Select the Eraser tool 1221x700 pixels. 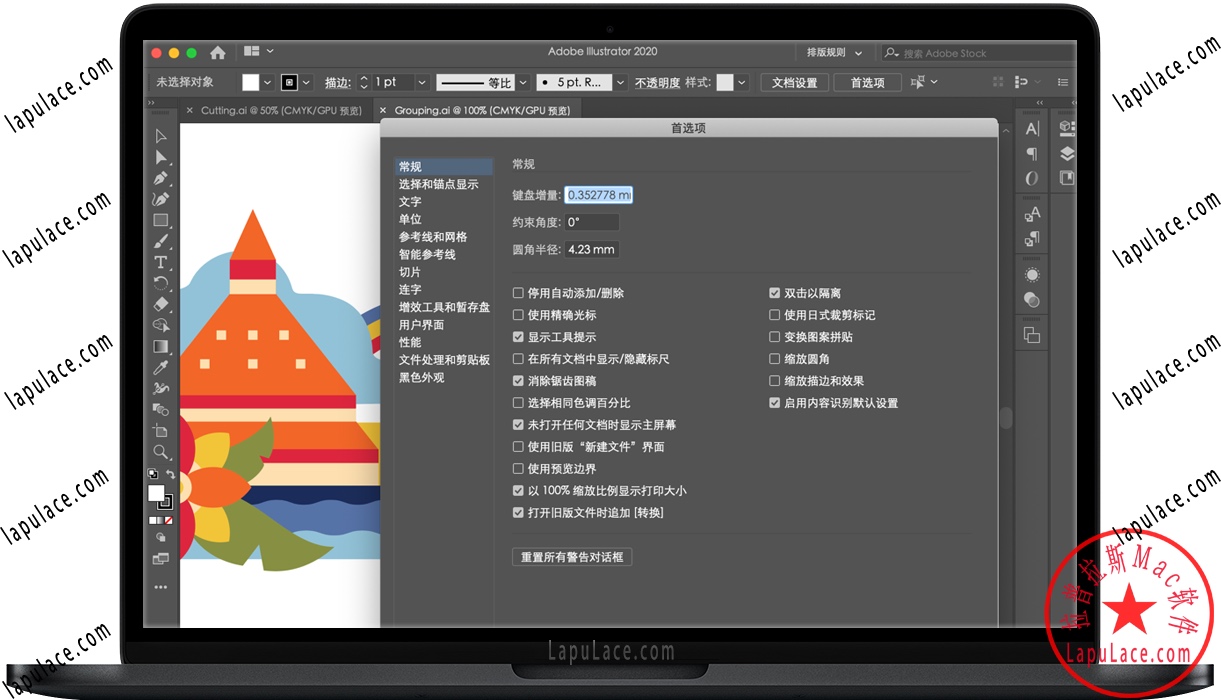(x=160, y=304)
